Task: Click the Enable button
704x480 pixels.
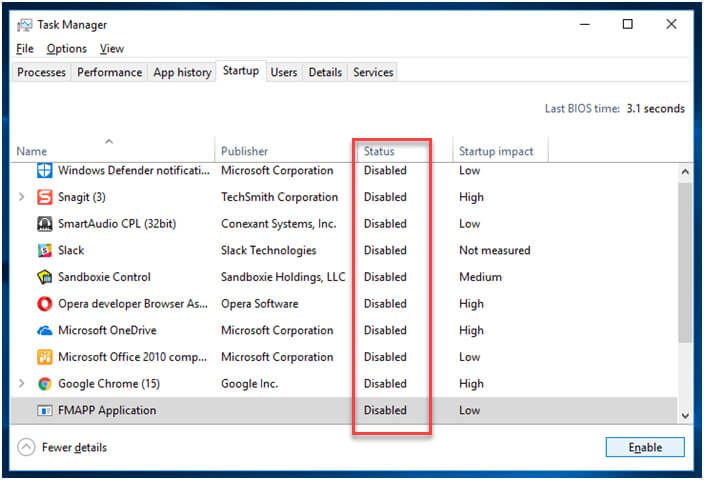Action: coord(645,447)
